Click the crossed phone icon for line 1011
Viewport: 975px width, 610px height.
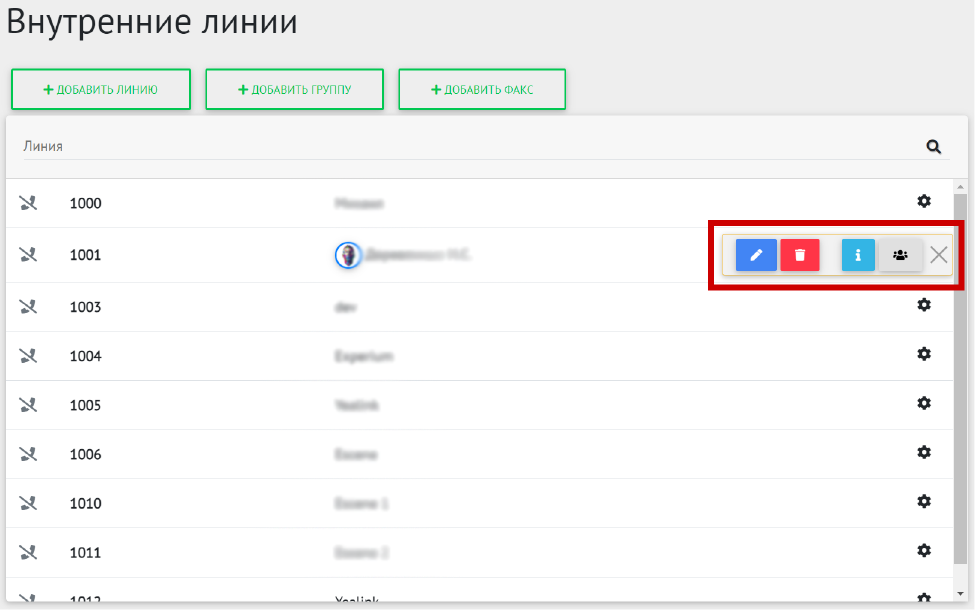click(x=29, y=551)
